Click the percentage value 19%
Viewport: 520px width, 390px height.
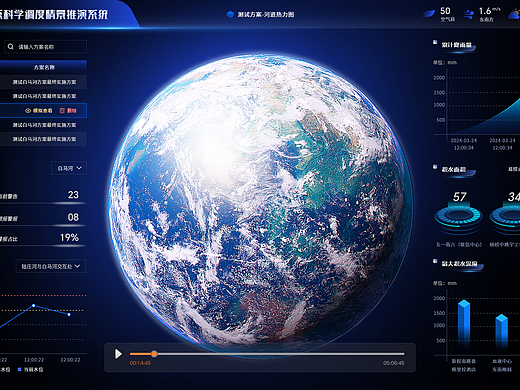(x=69, y=238)
